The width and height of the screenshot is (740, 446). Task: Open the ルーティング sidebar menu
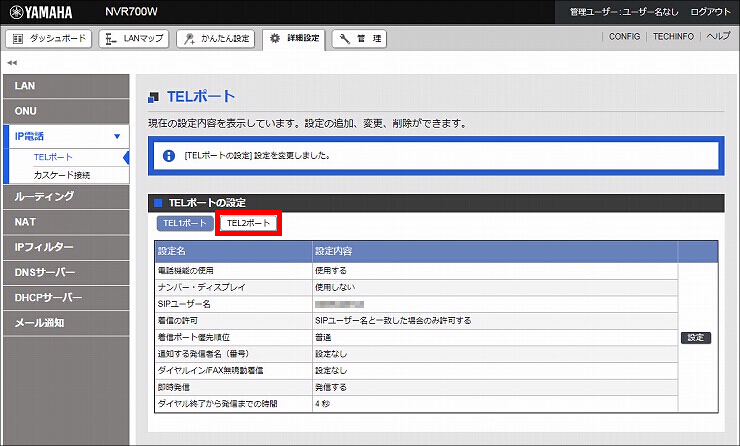pyautogui.click(x=66, y=197)
